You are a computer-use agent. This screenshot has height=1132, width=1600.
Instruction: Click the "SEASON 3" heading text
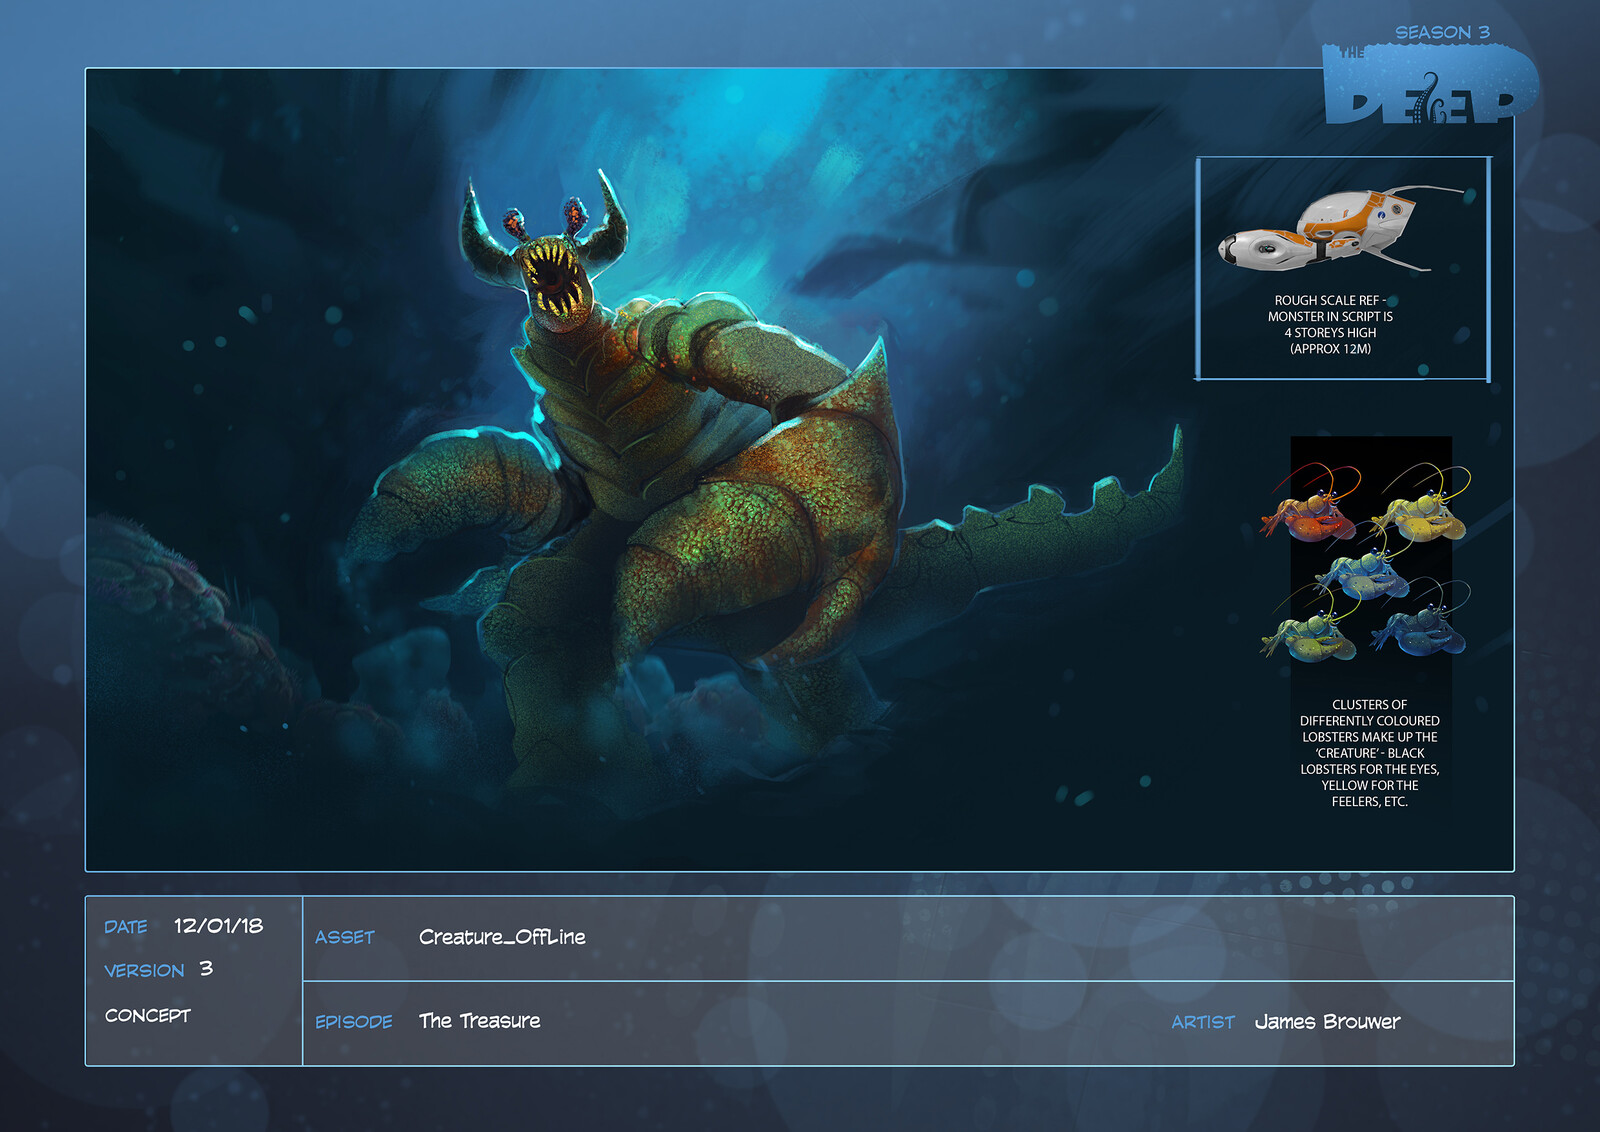(x=1442, y=32)
